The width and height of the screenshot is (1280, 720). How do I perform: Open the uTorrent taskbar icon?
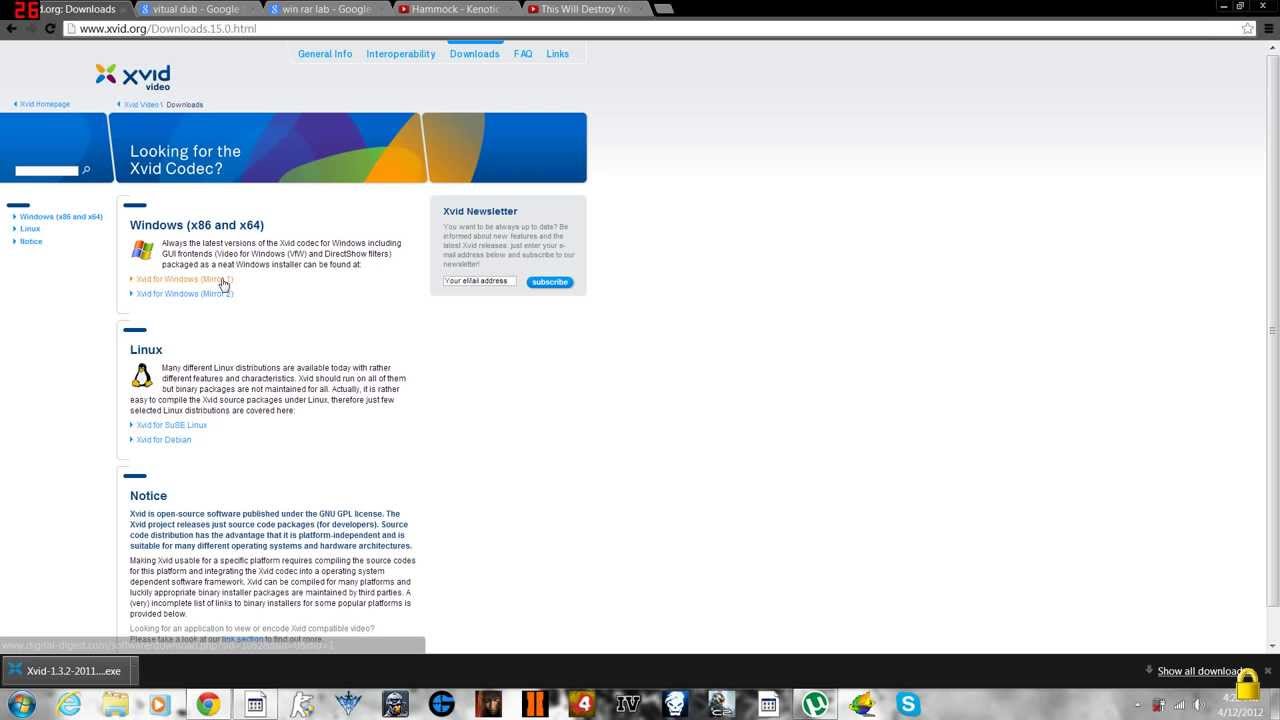tap(815, 704)
